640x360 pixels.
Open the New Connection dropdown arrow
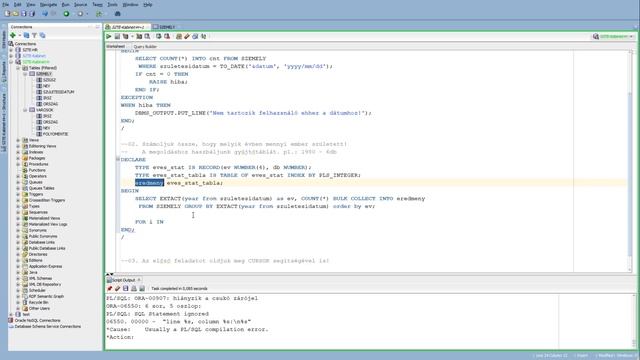19,36
